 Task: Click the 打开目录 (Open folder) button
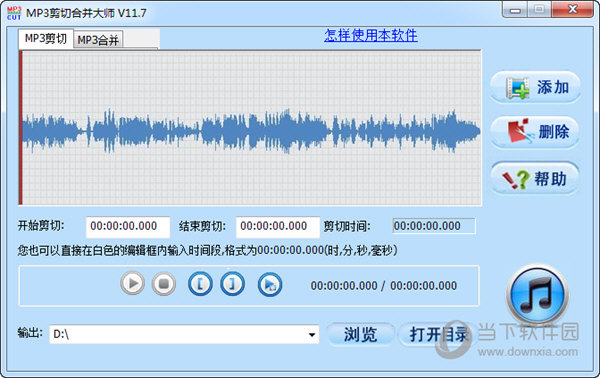(436, 334)
